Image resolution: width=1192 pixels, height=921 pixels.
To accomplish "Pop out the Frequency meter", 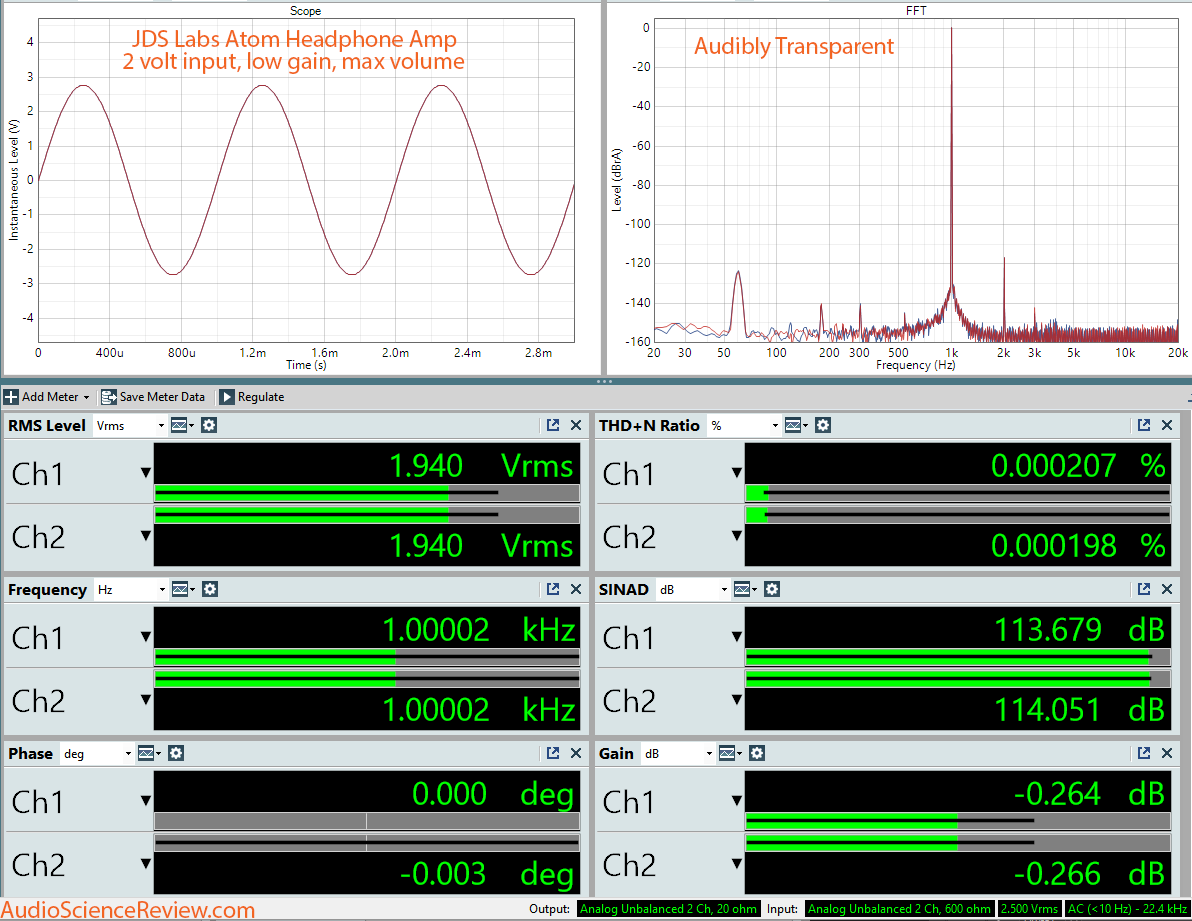I will pyautogui.click(x=553, y=589).
